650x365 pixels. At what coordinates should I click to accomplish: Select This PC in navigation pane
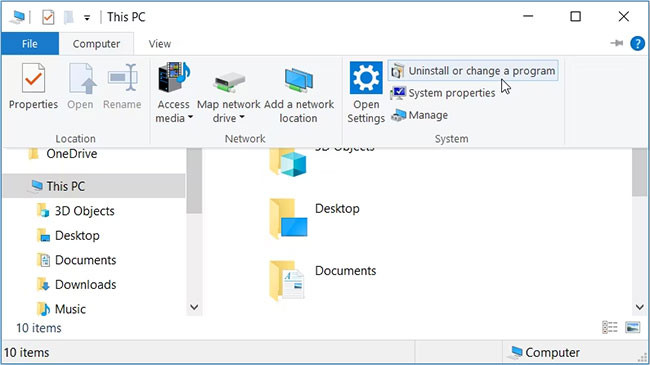(x=94, y=186)
